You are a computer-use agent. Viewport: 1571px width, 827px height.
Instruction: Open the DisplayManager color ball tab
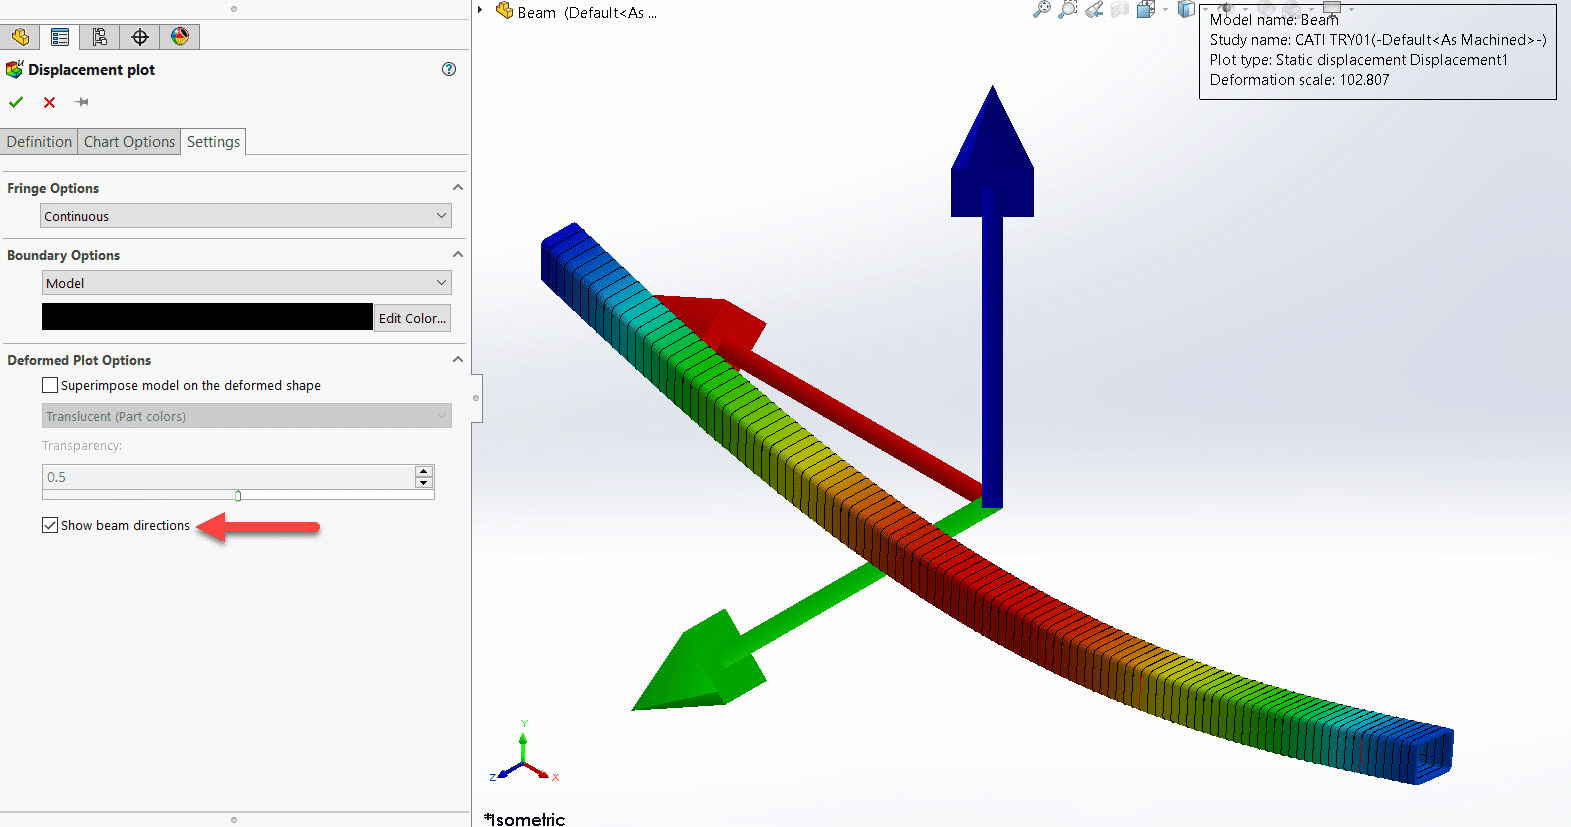(x=180, y=37)
